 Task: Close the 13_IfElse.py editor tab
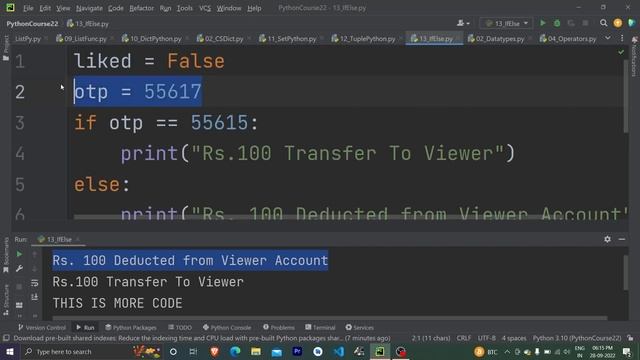(458, 39)
